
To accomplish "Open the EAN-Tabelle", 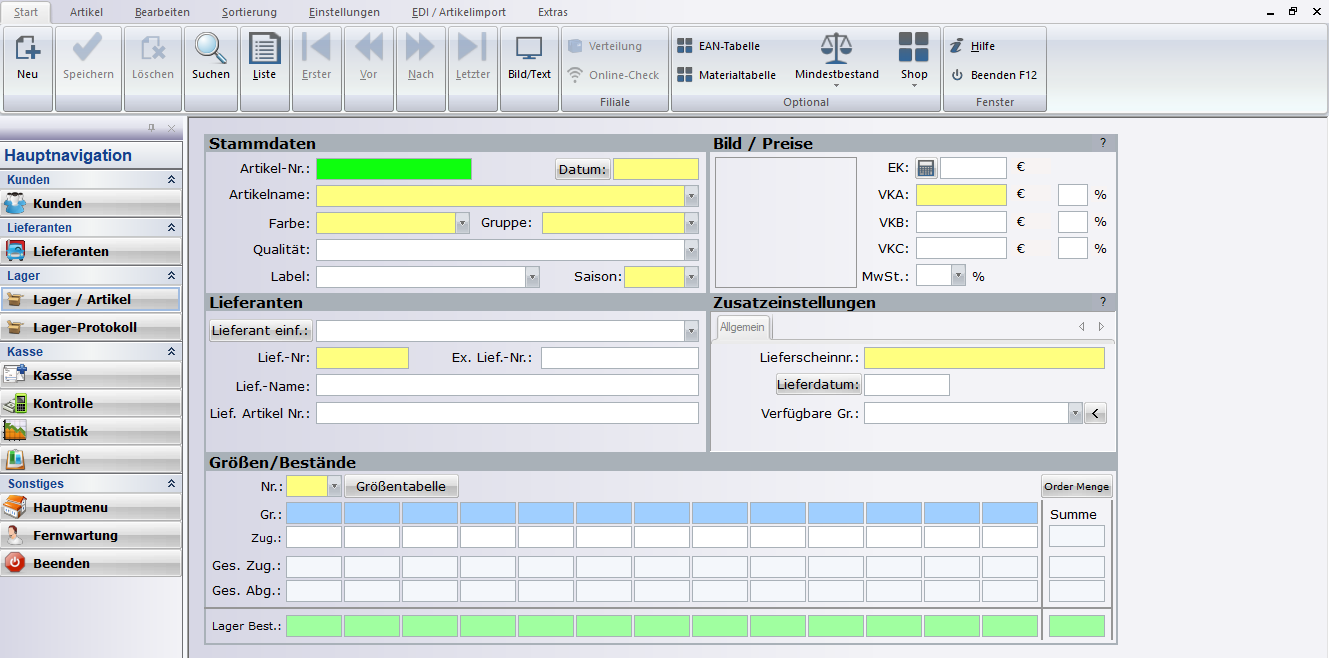I will click(x=719, y=46).
